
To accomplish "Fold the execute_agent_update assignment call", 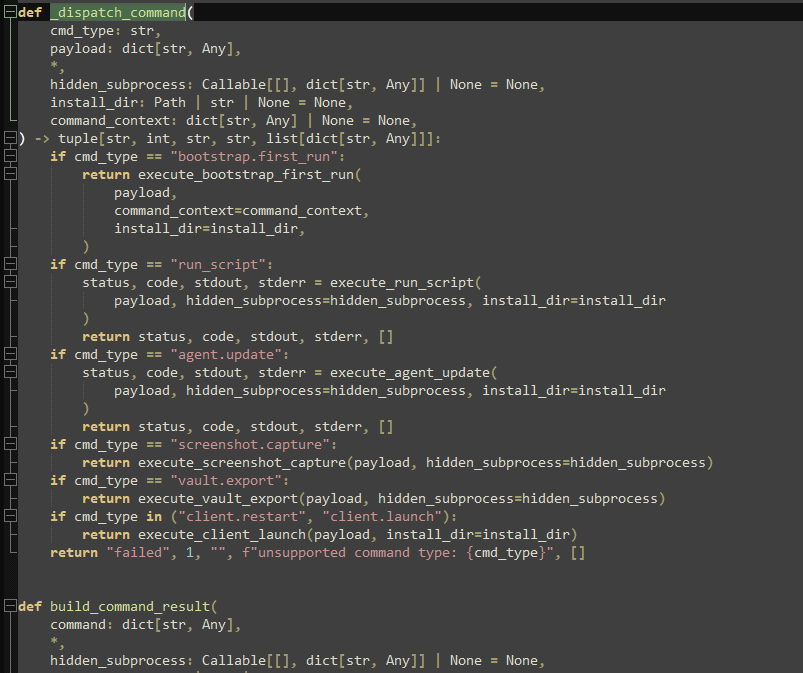I will [10, 372].
